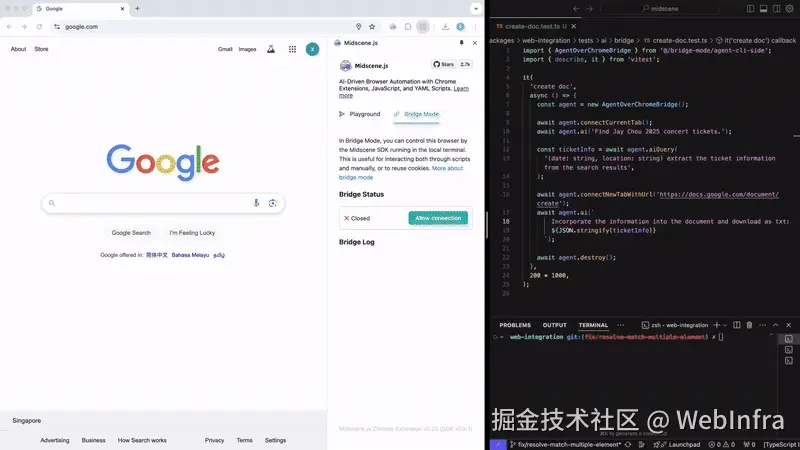Toggle the VS Code secondary side bar
Screen dimensions: 800x450
coord(777,9)
